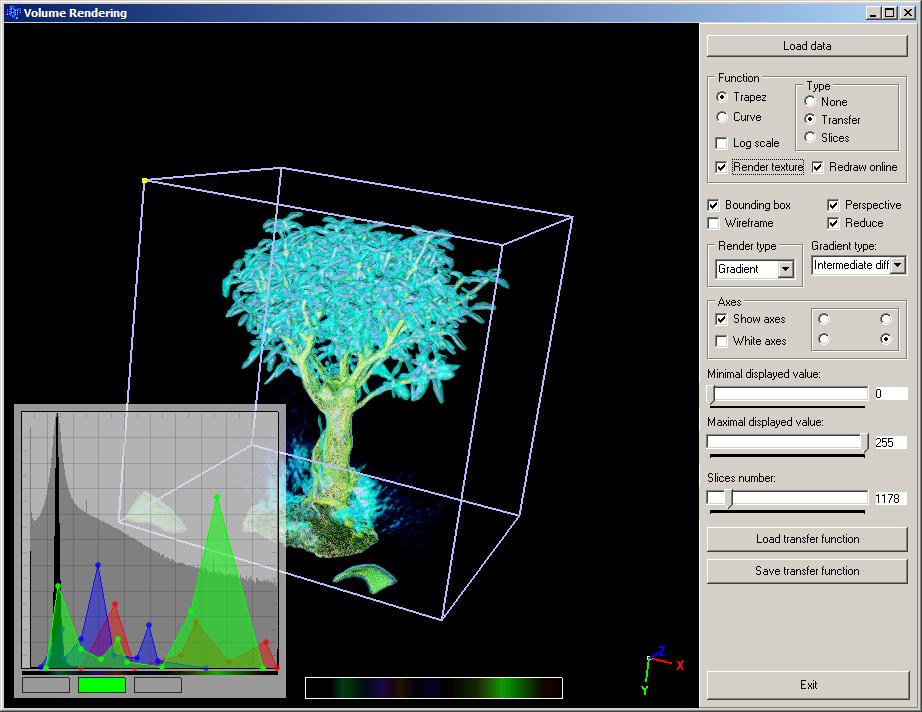Screen dimensions: 922x712
Task: Toggle the Render texture checkbox
Action: click(x=721, y=167)
